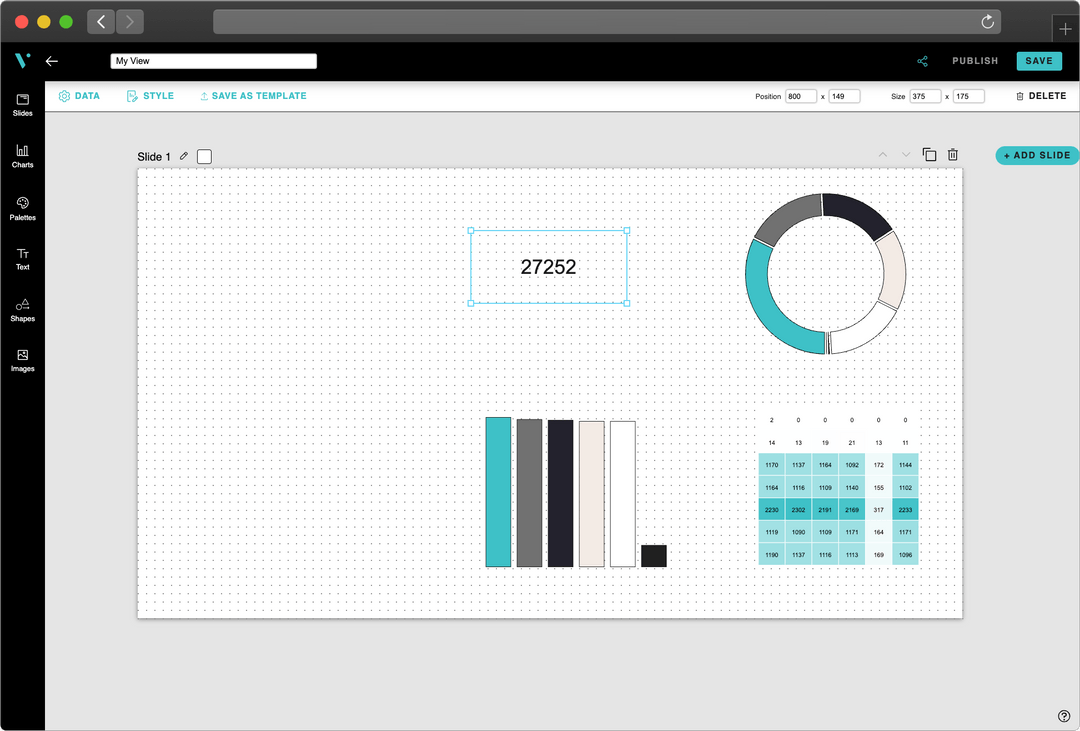Open the Text panel in the sidebar

click(x=21, y=258)
